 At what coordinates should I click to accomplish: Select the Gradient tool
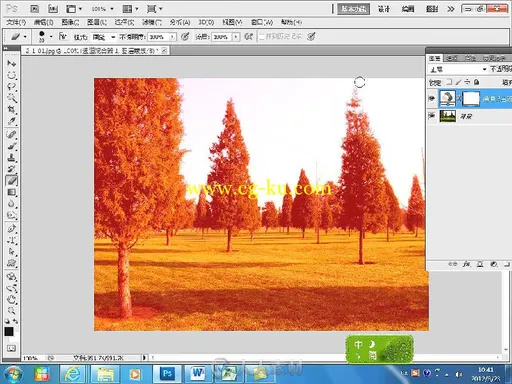click(12, 192)
